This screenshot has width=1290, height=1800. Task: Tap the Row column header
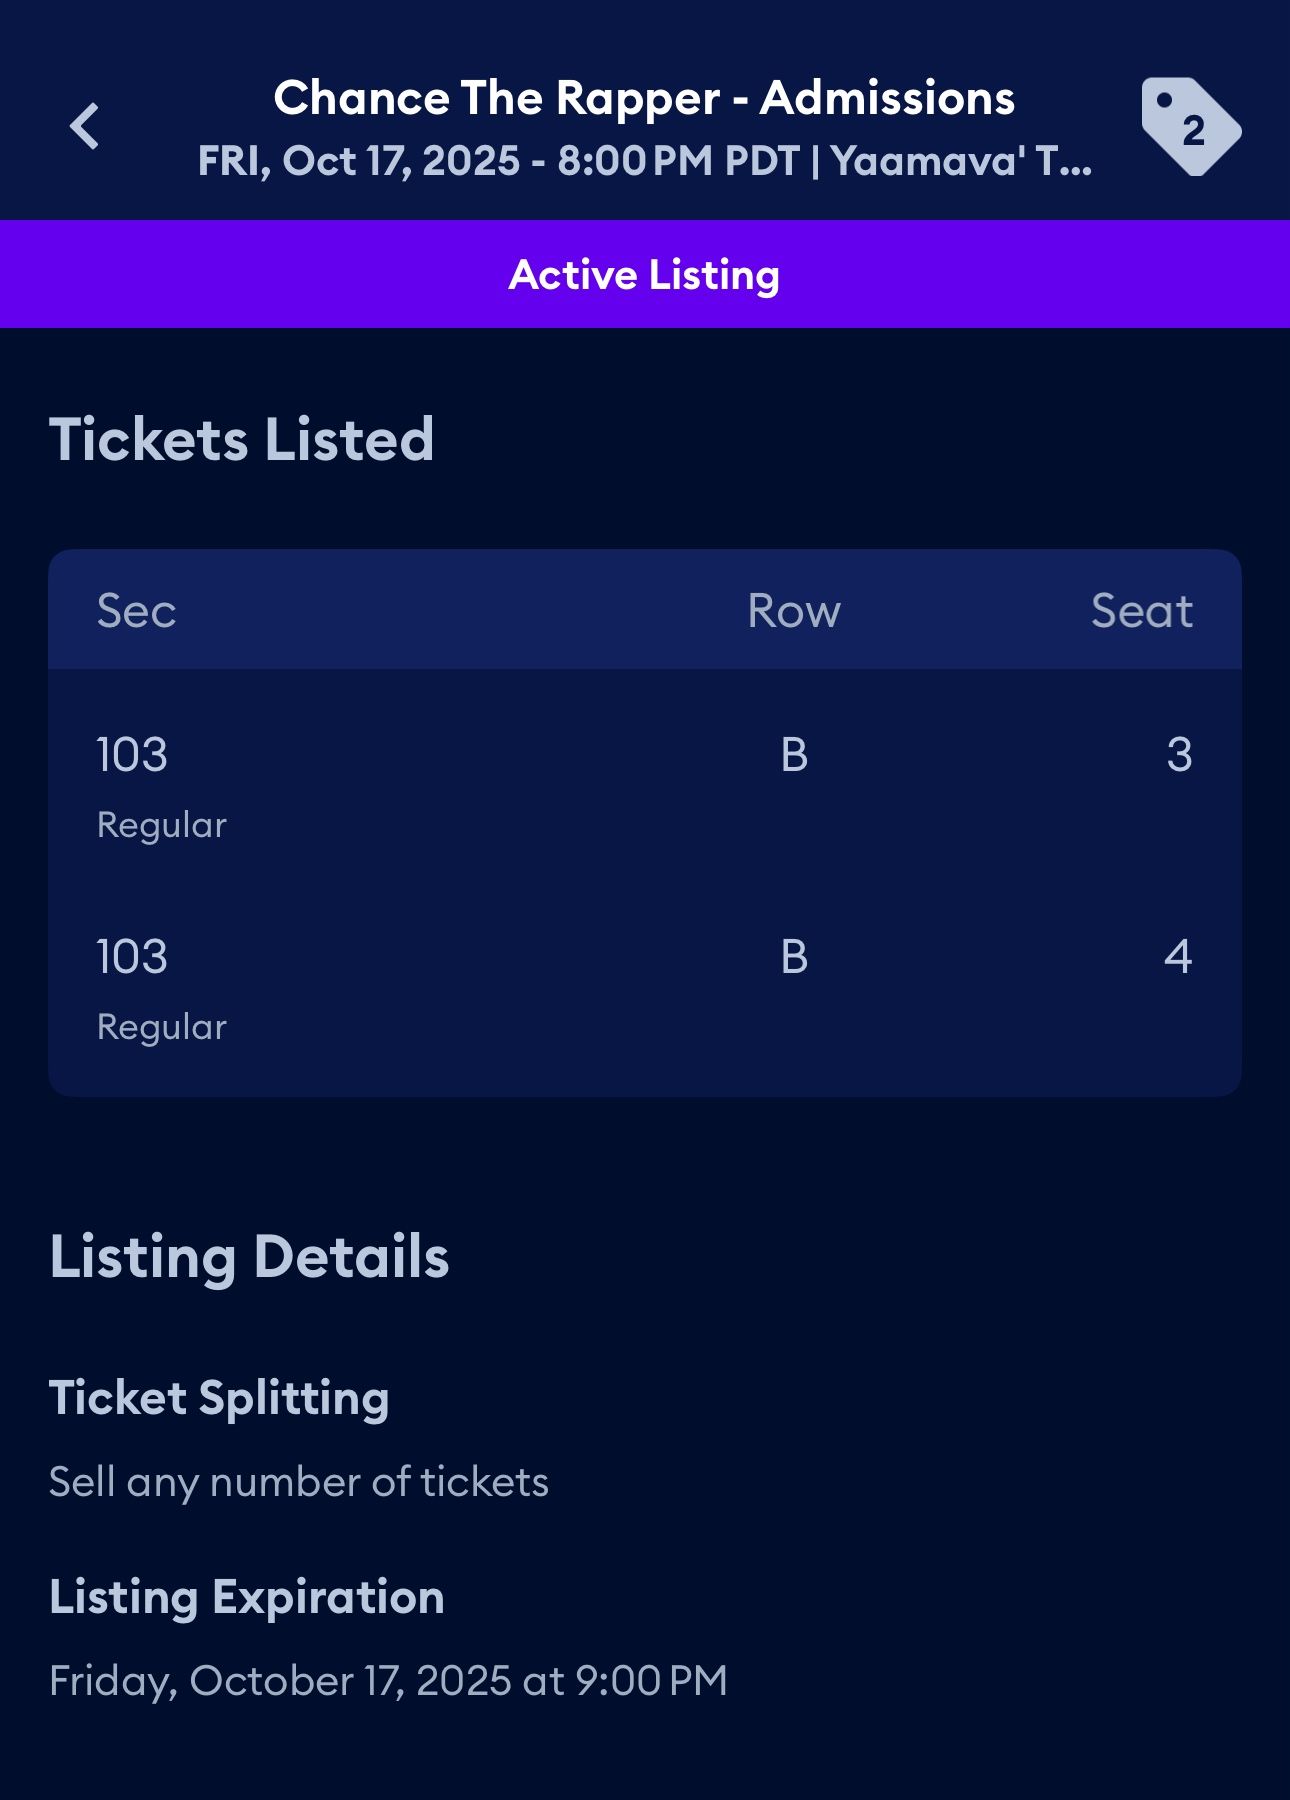point(794,611)
